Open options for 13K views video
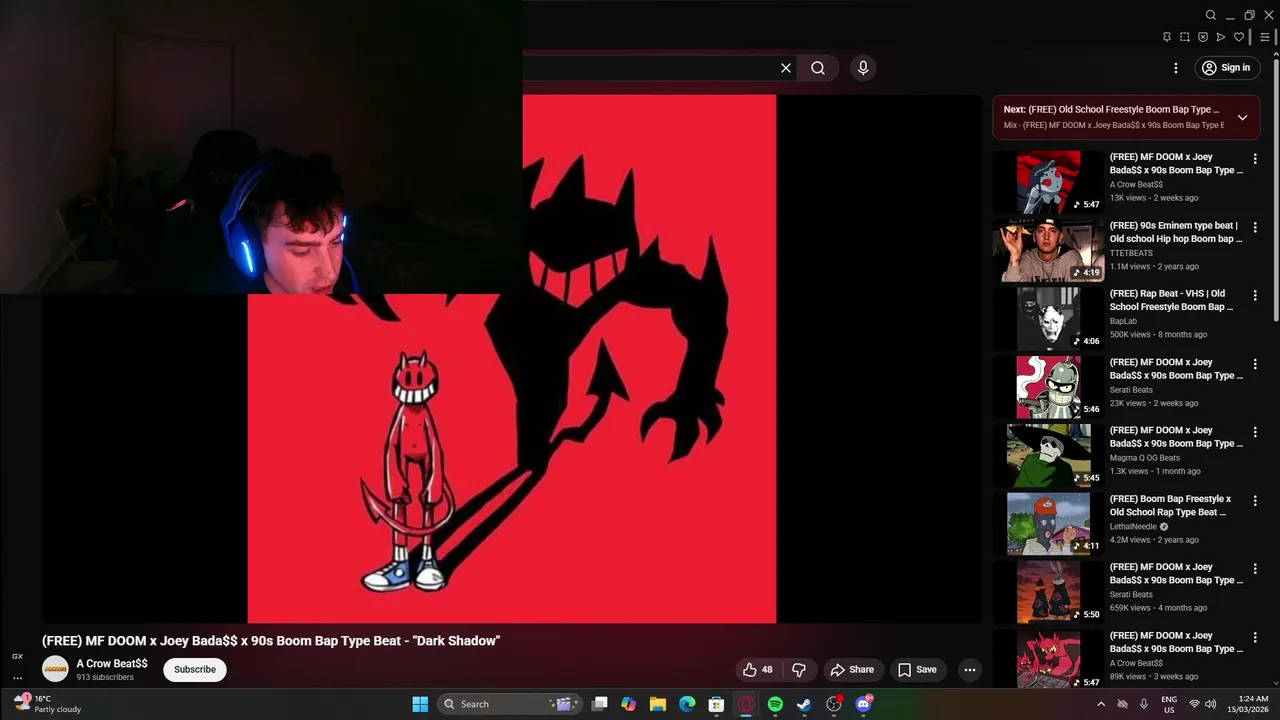Viewport: 1280px width, 720px height. point(1255,159)
